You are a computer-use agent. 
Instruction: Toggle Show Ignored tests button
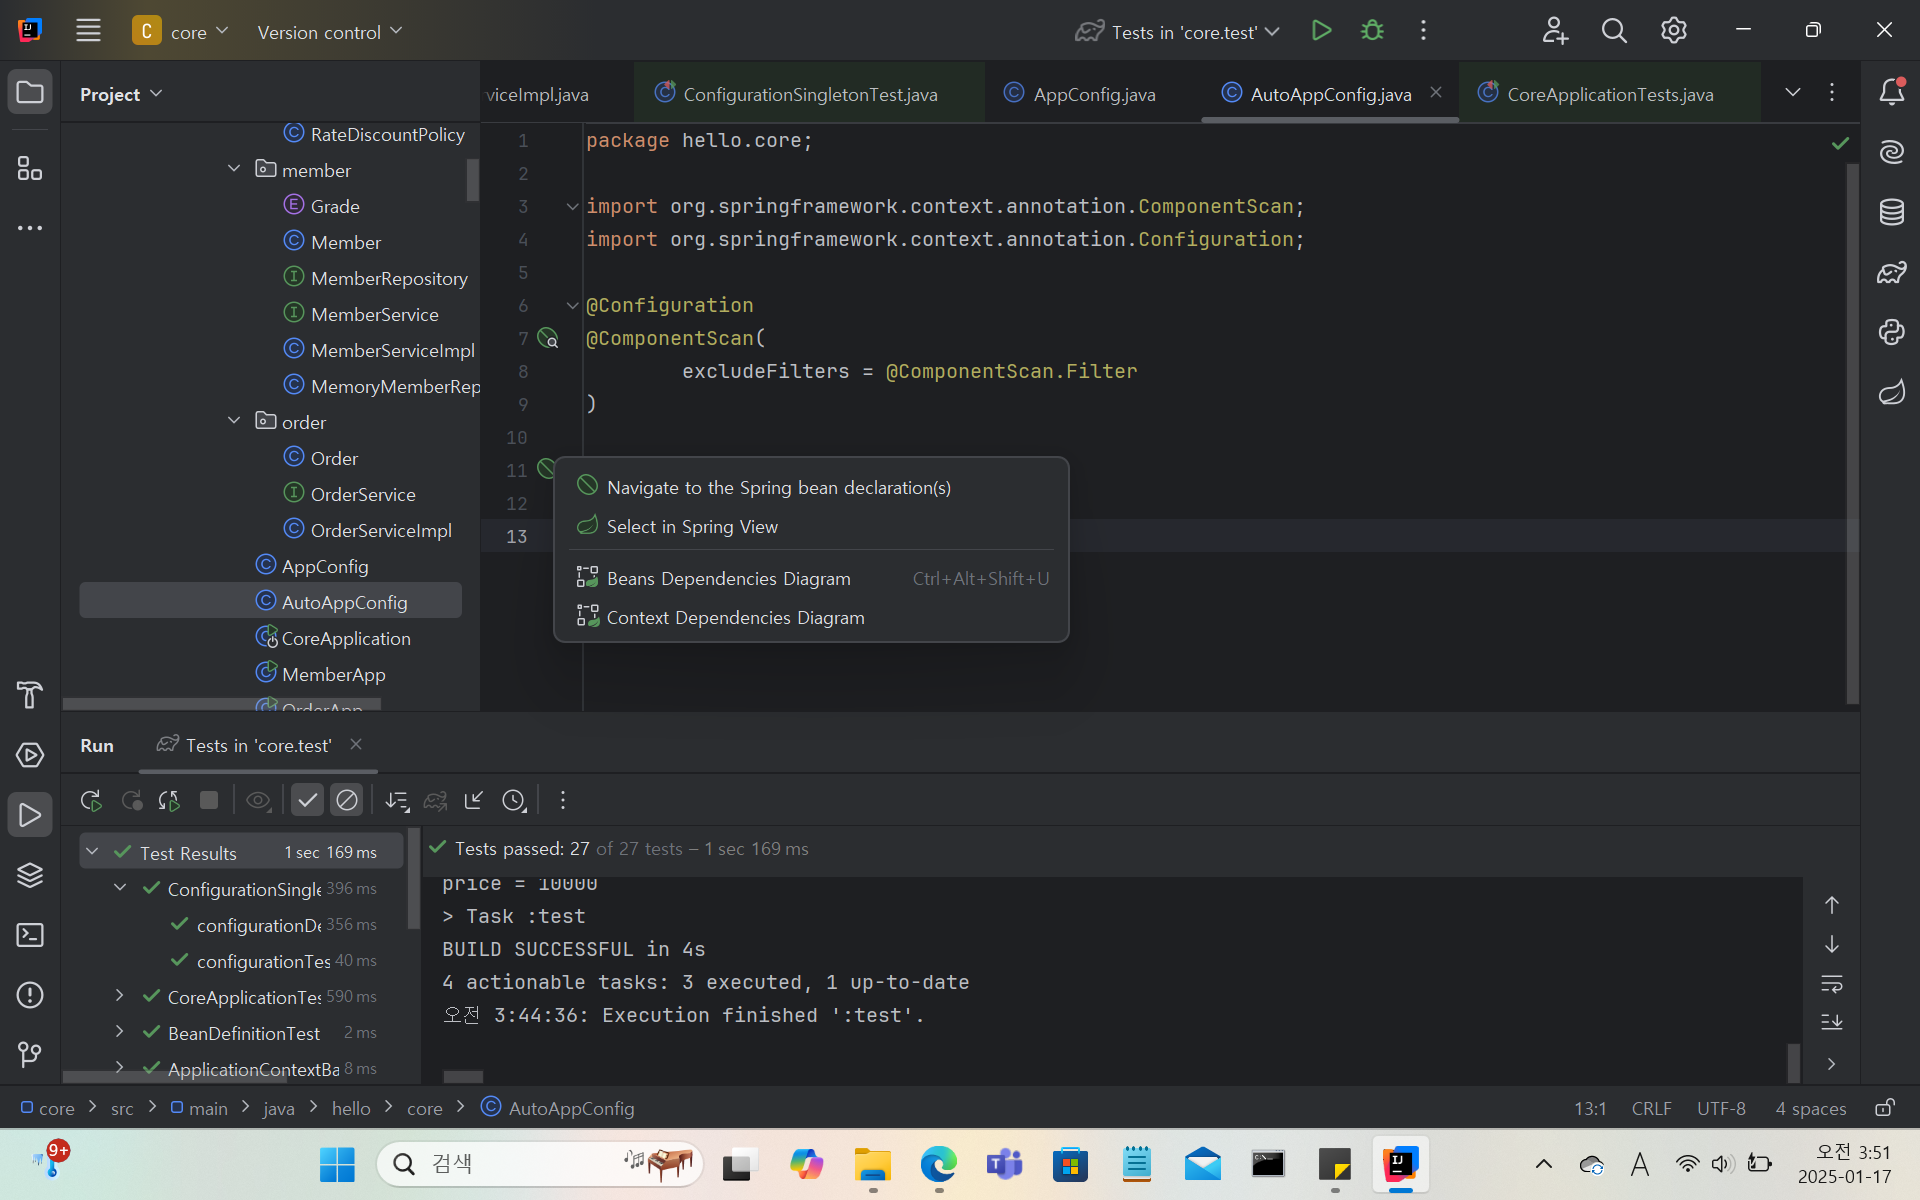(x=347, y=800)
